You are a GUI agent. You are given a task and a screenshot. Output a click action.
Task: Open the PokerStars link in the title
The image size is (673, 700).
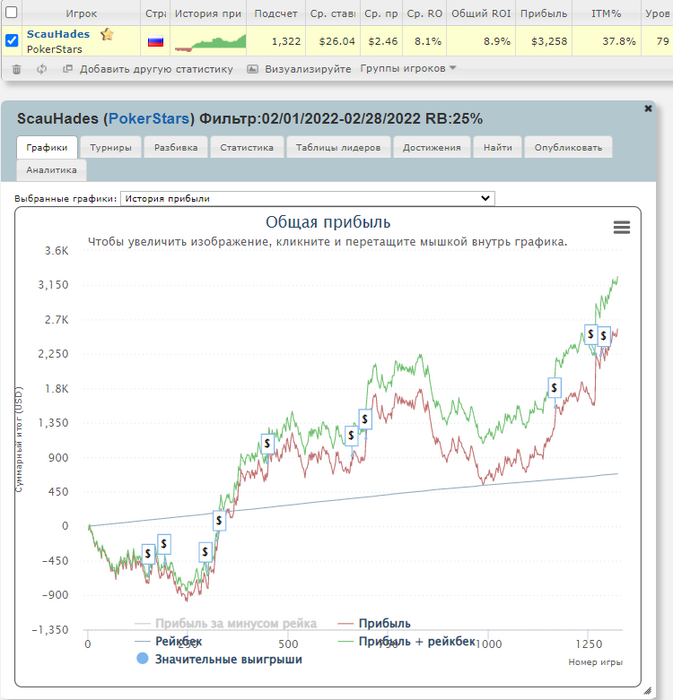coord(149,119)
